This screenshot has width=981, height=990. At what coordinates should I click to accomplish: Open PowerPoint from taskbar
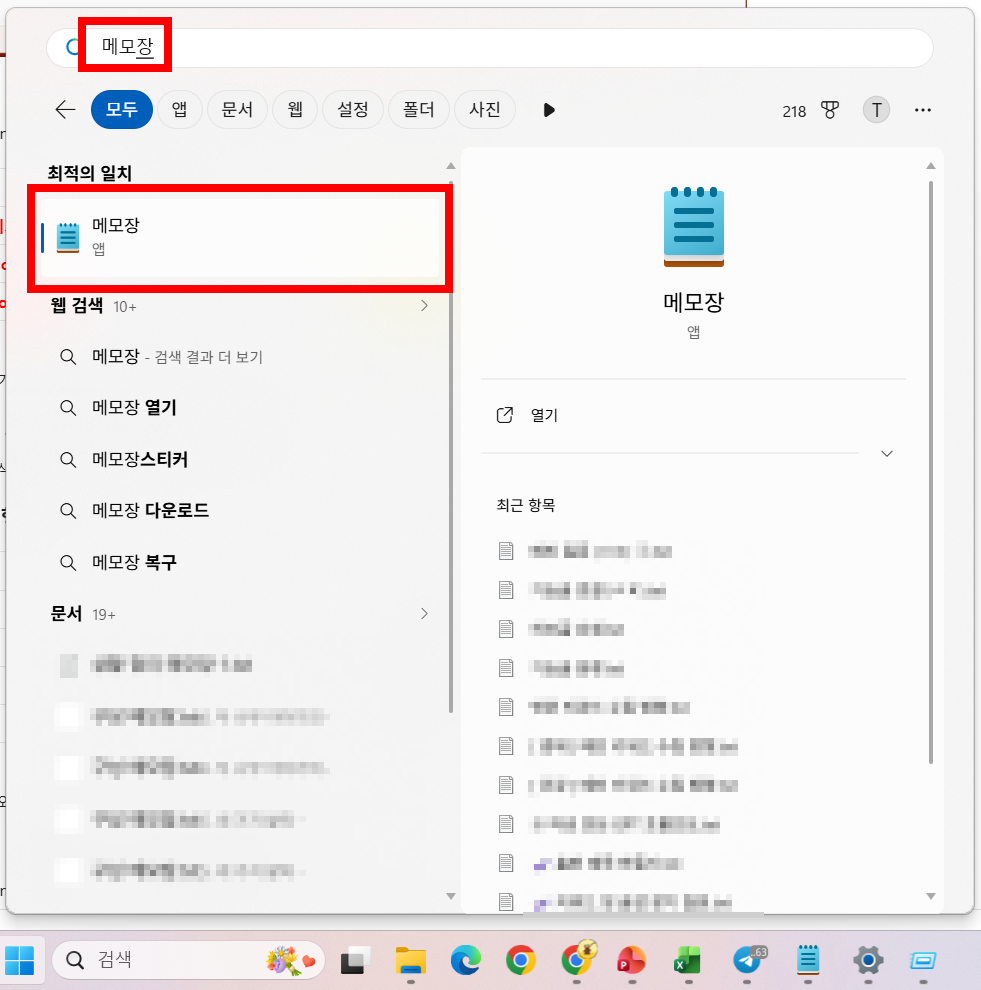(x=631, y=961)
